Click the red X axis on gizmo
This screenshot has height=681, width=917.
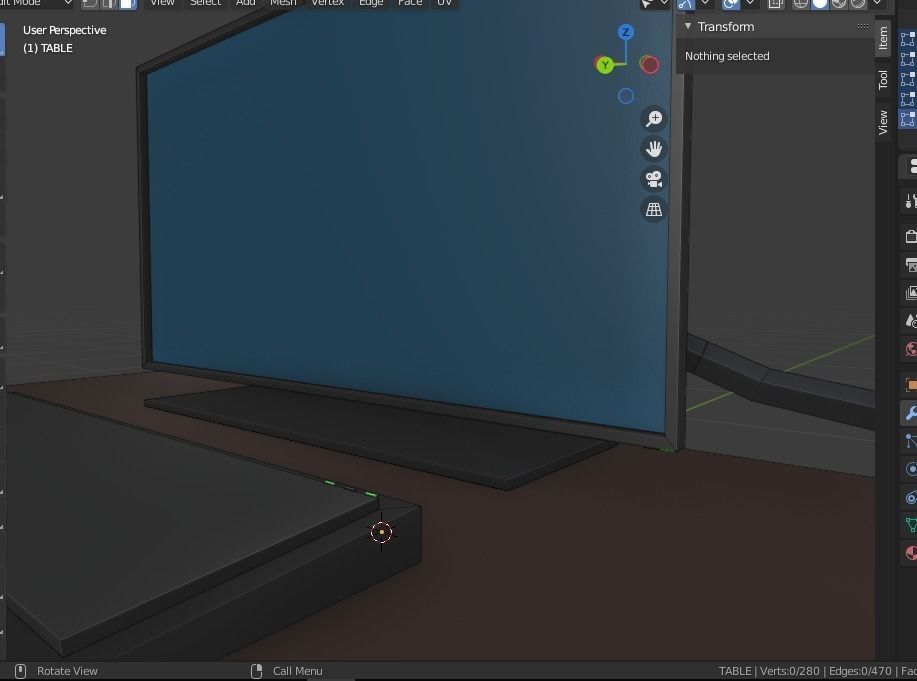pos(650,65)
